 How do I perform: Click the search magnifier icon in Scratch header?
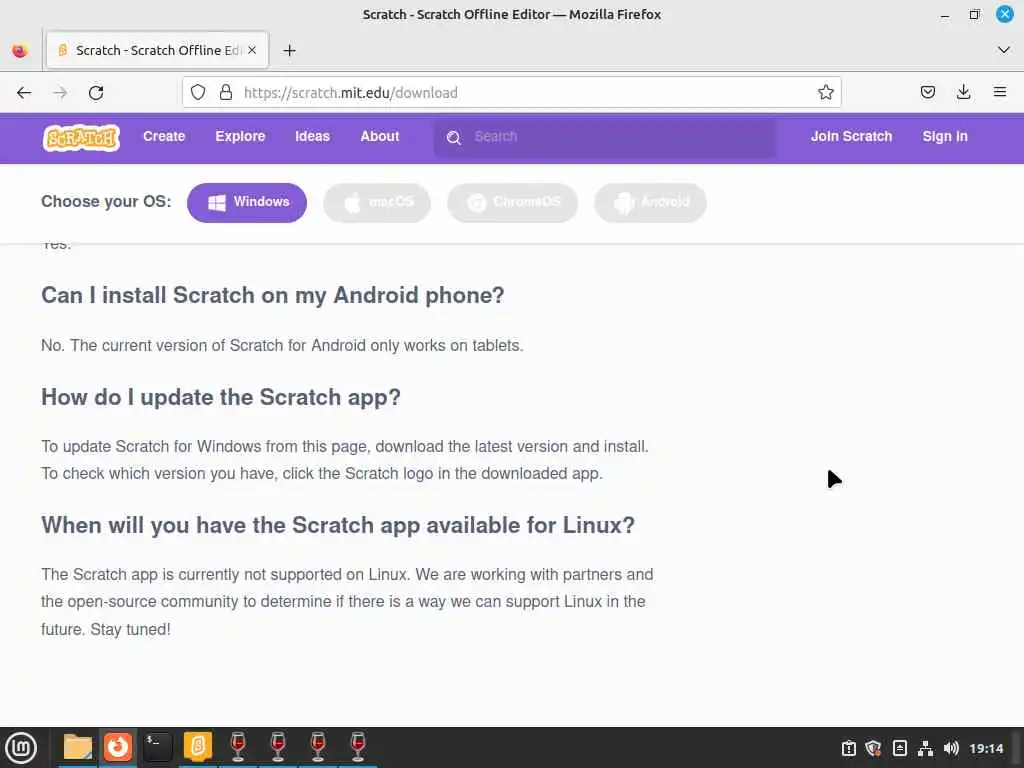(x=453, y=137)
